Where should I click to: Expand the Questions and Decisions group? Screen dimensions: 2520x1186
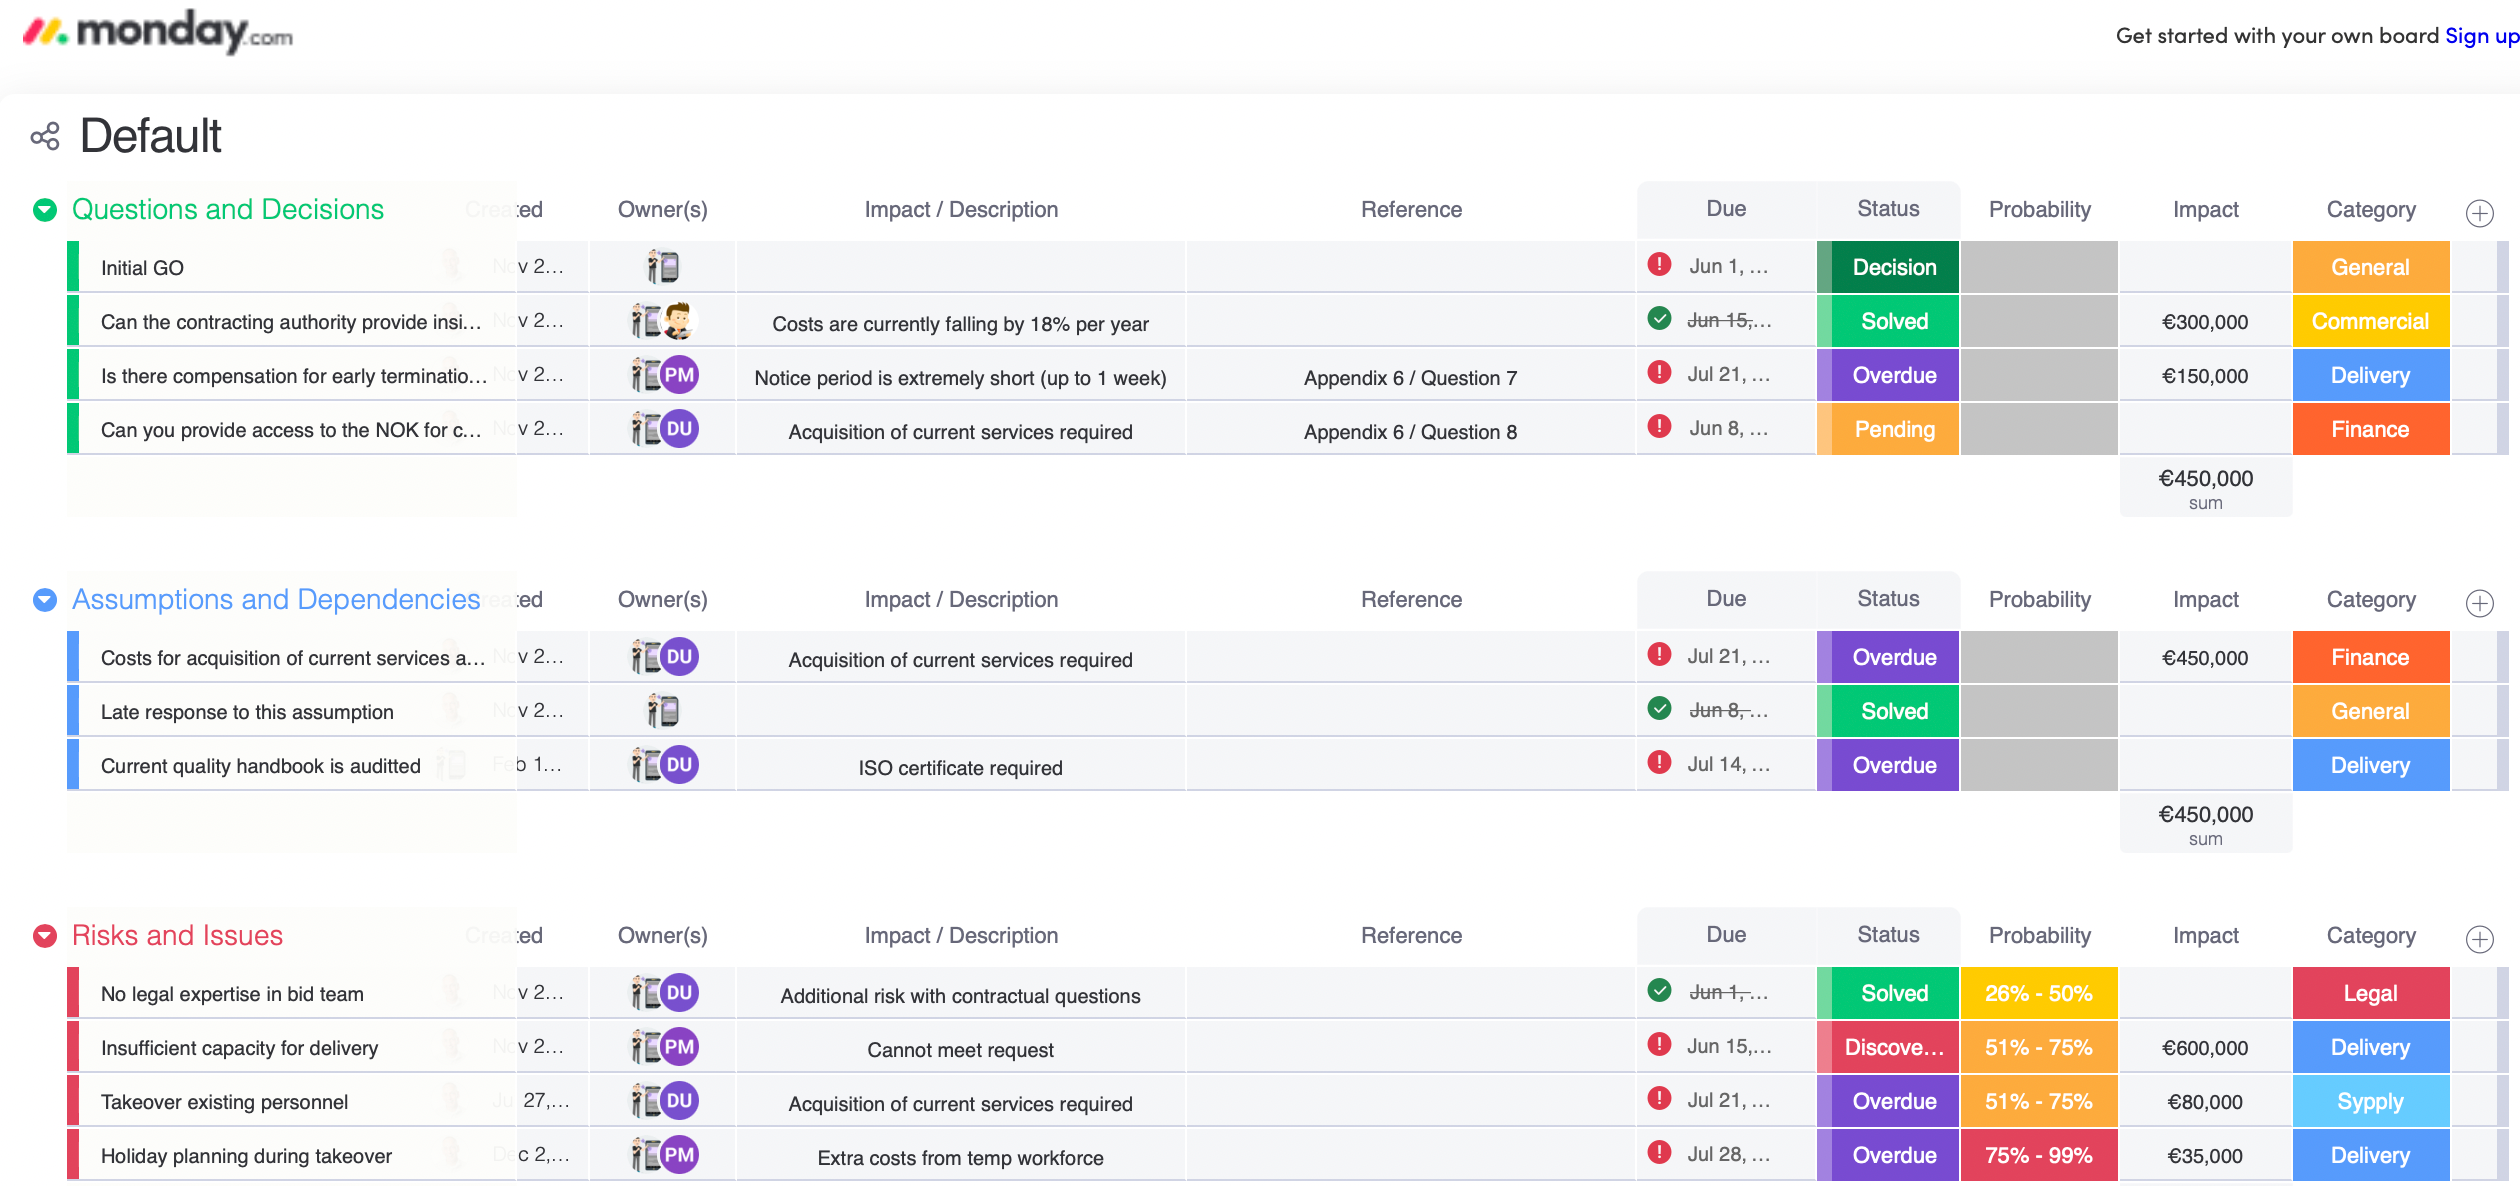pyautogui.click(x=43, y=209)
